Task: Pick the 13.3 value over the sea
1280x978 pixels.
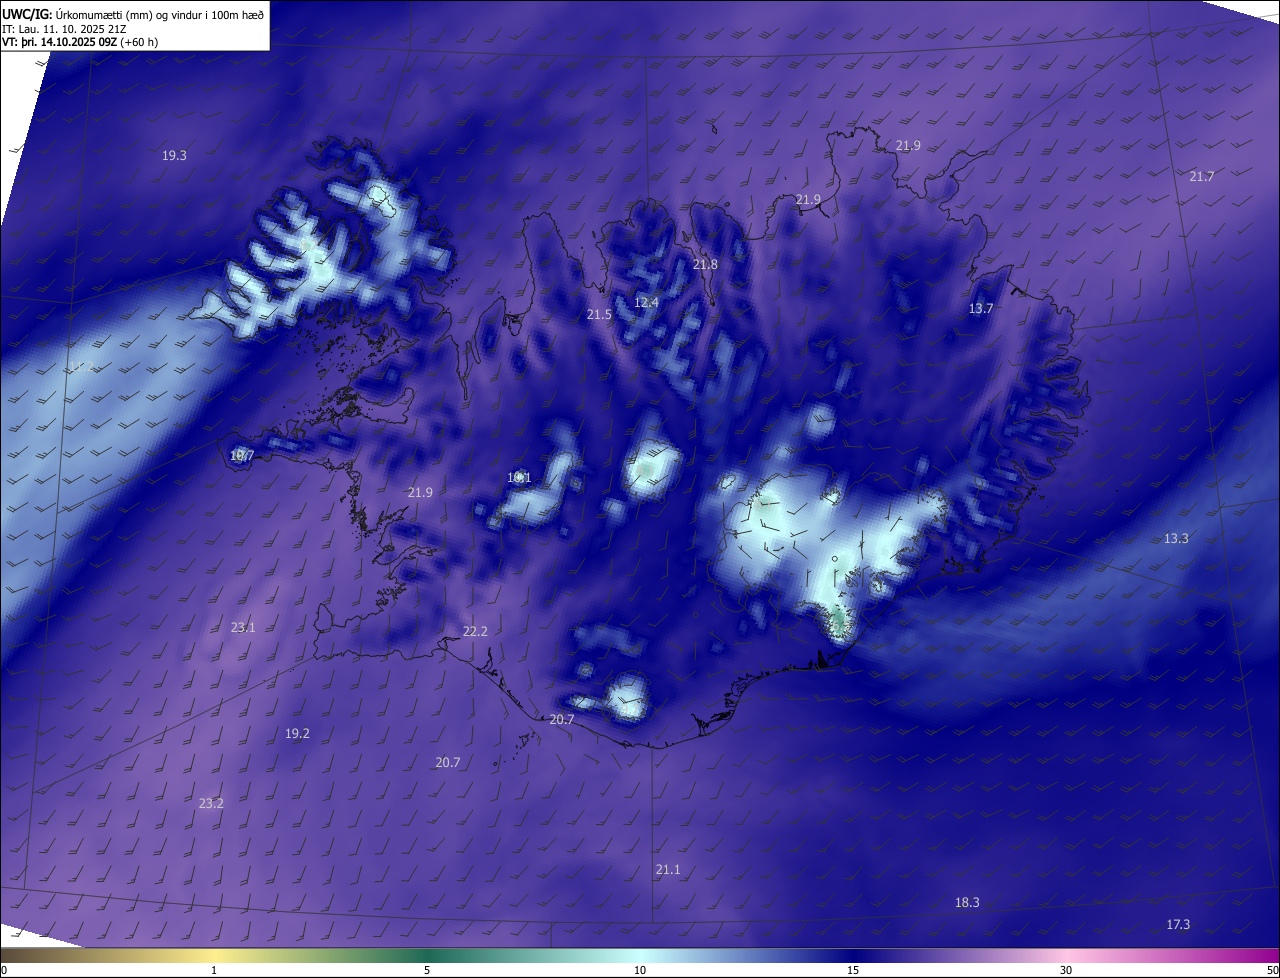Action: 1176,538
